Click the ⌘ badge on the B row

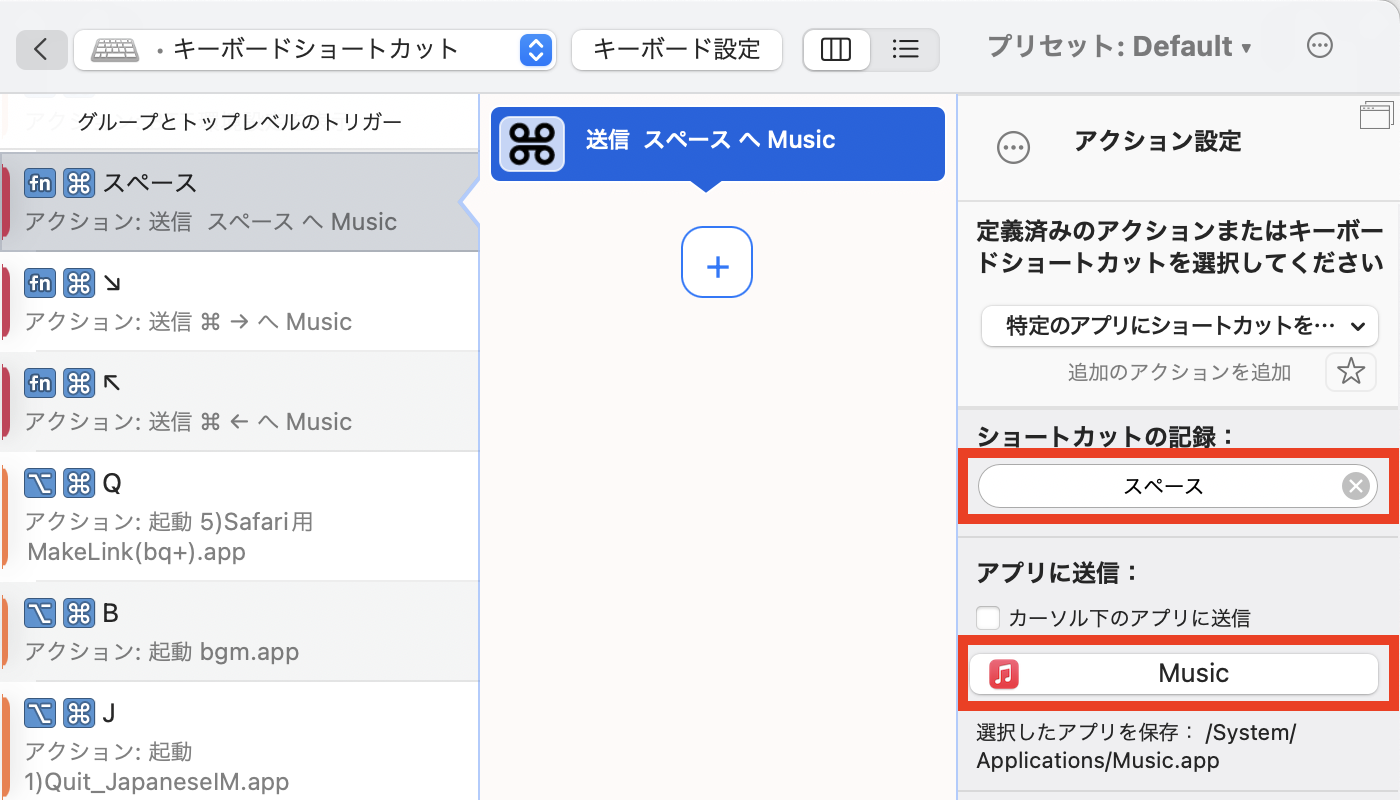pos(79,613)
